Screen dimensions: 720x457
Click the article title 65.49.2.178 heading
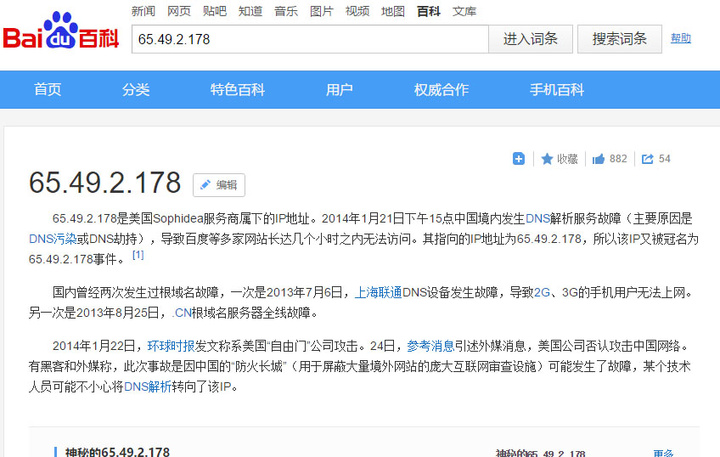[105, 183]
